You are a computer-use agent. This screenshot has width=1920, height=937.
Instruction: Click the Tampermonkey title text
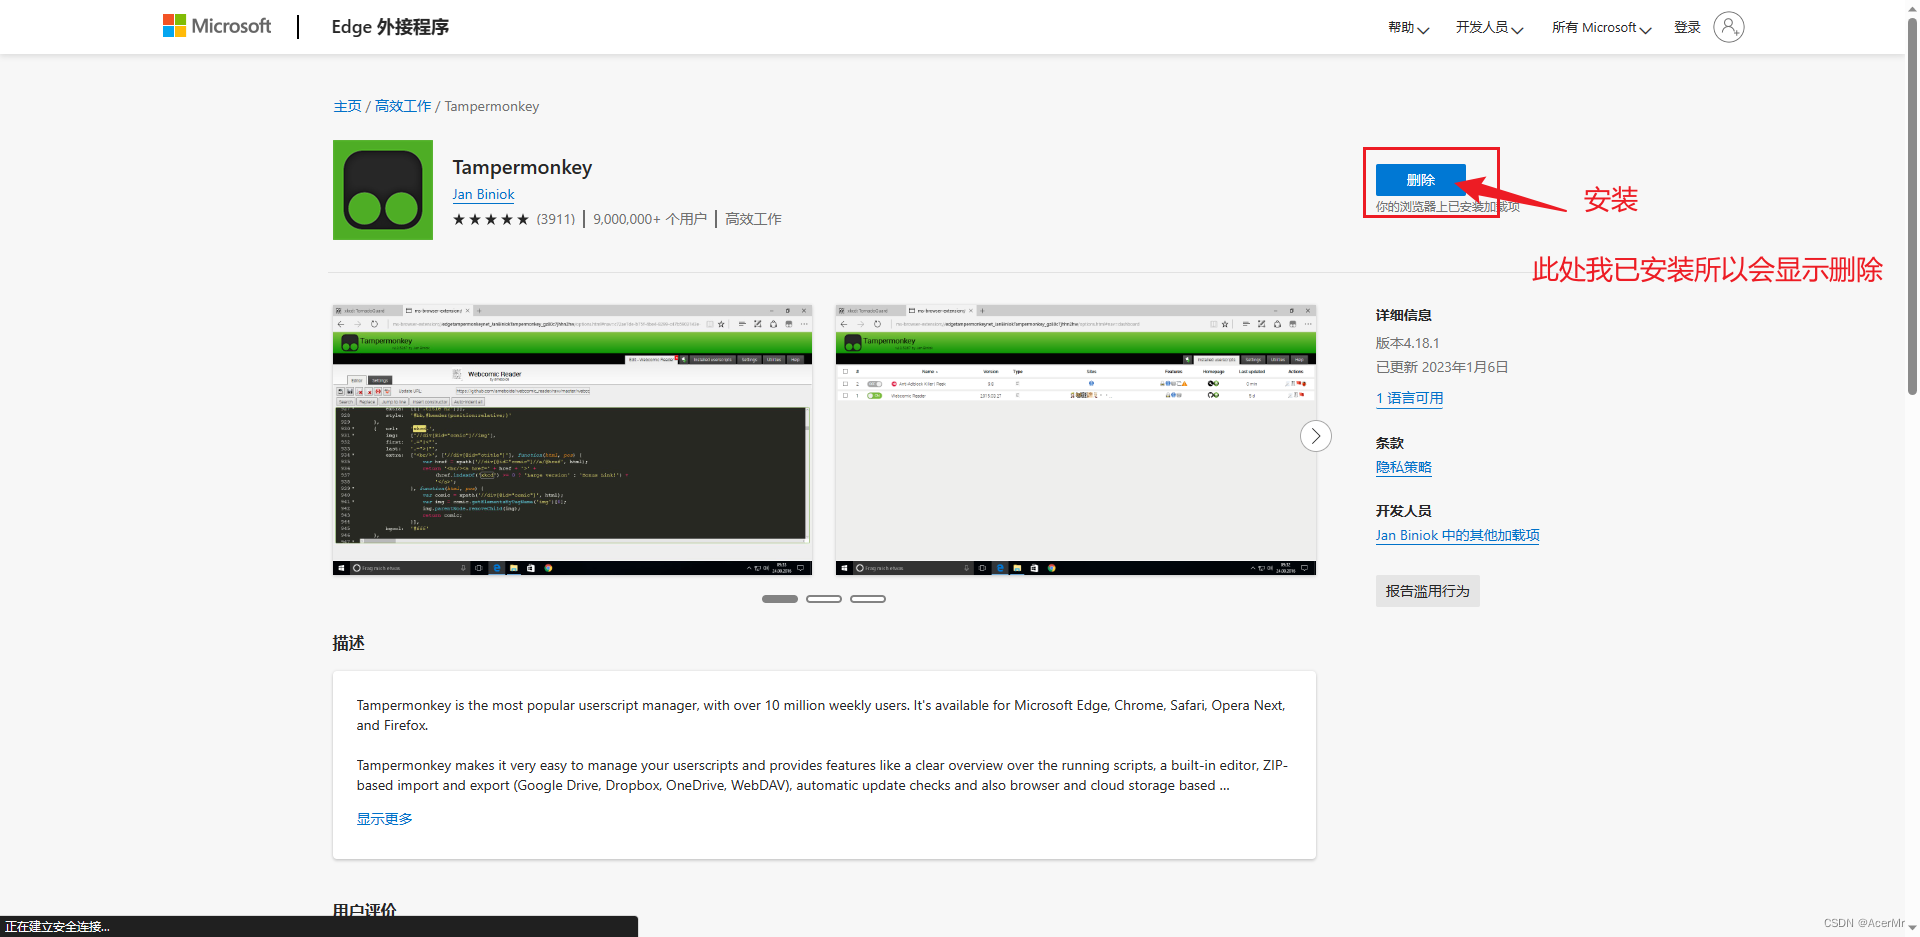(x=522, y=167)
